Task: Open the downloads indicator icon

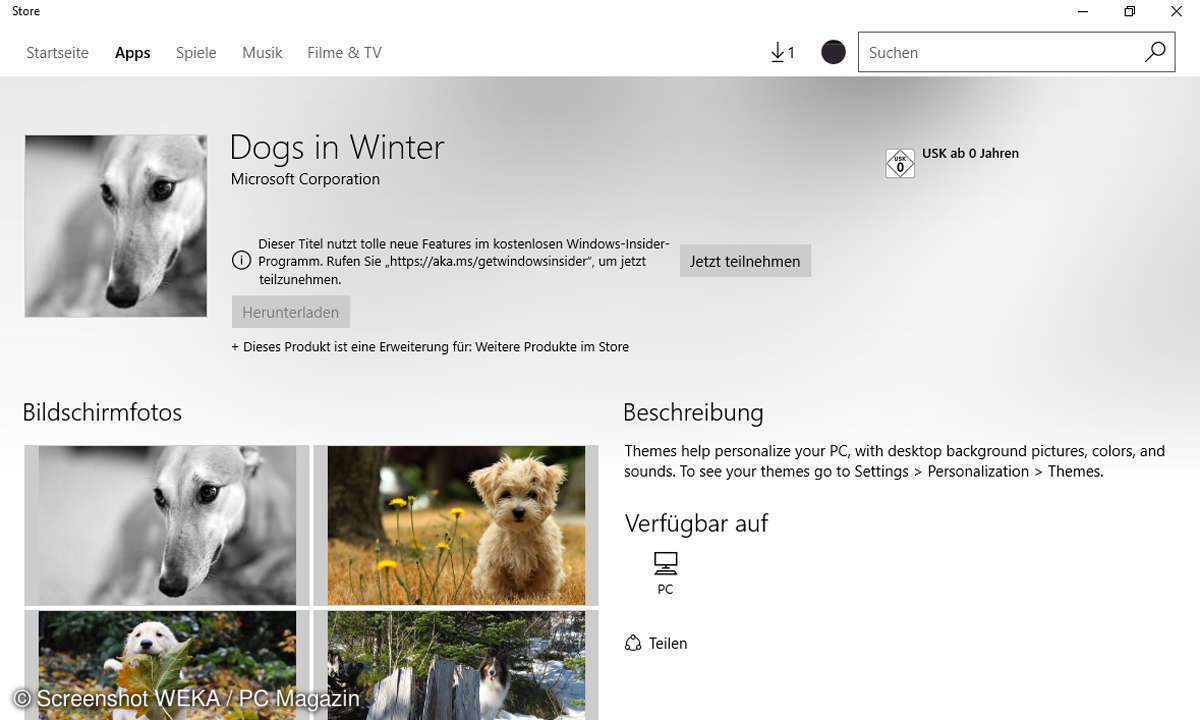Action: click(x=783, y=52)
